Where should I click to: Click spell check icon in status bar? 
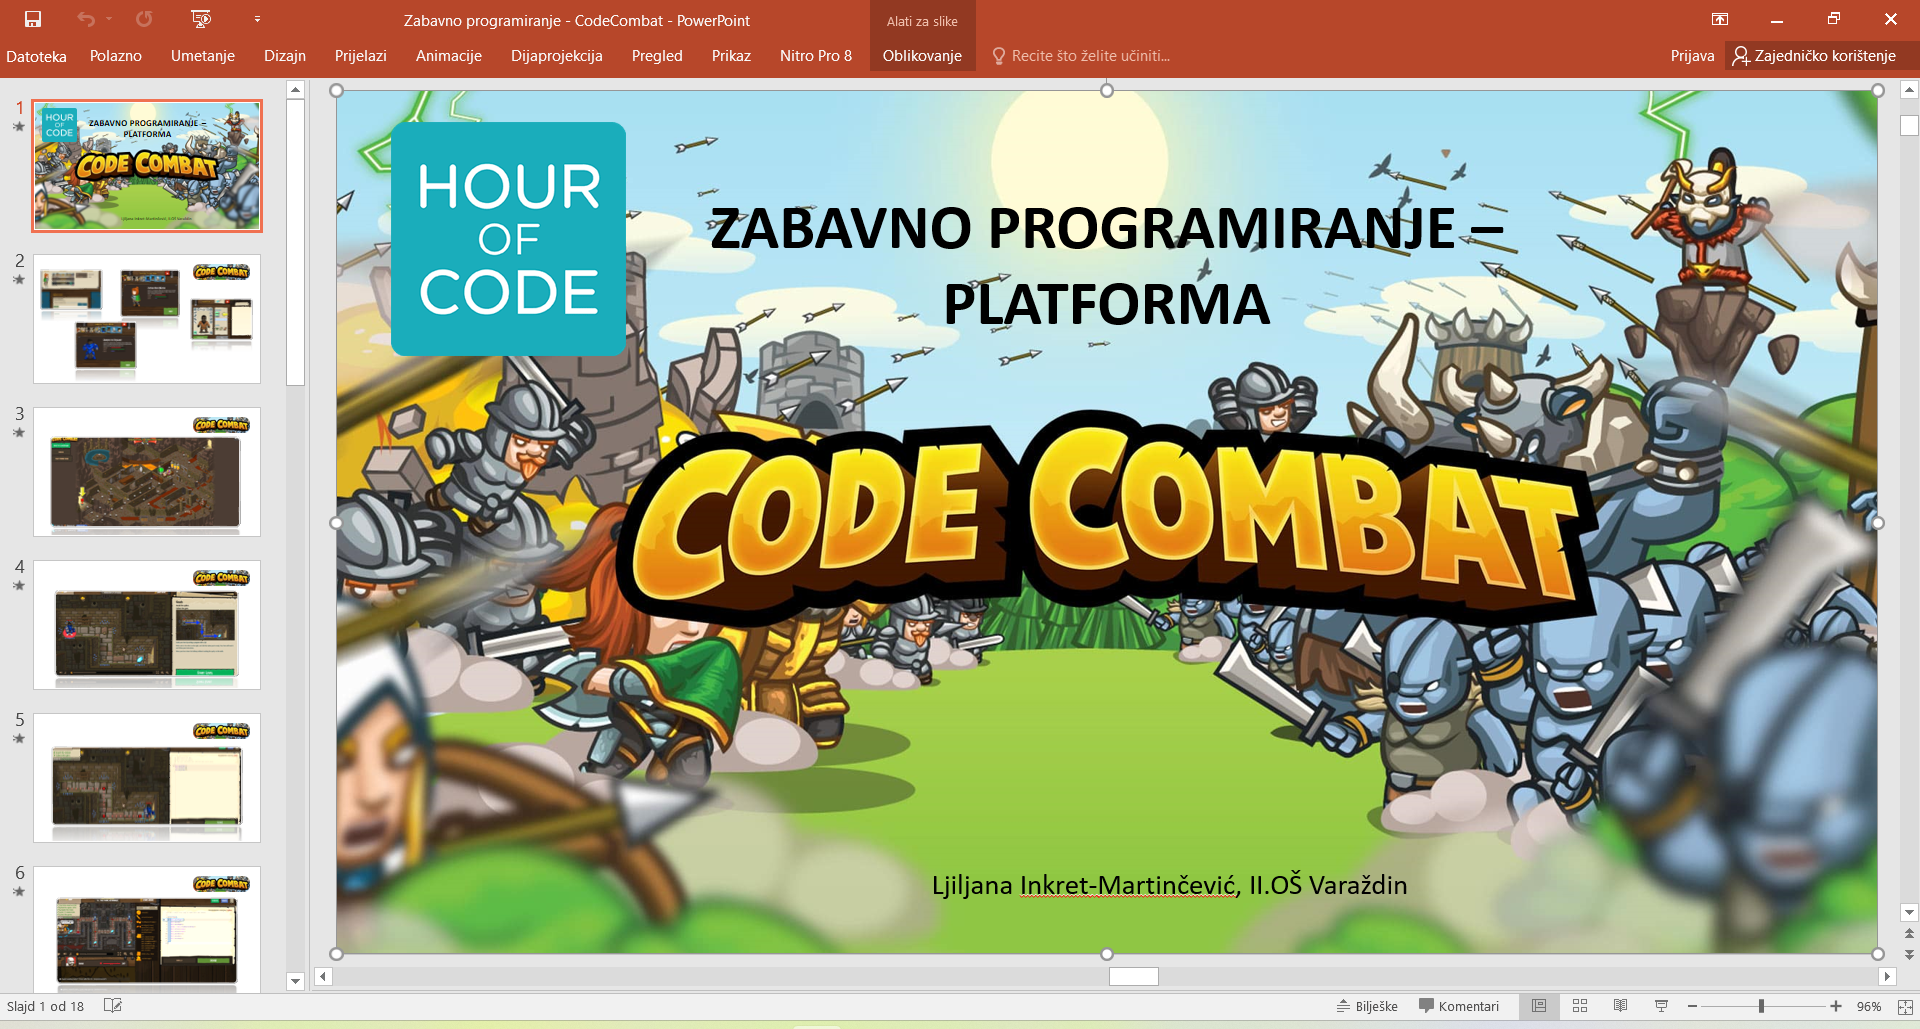point(113,1006)
